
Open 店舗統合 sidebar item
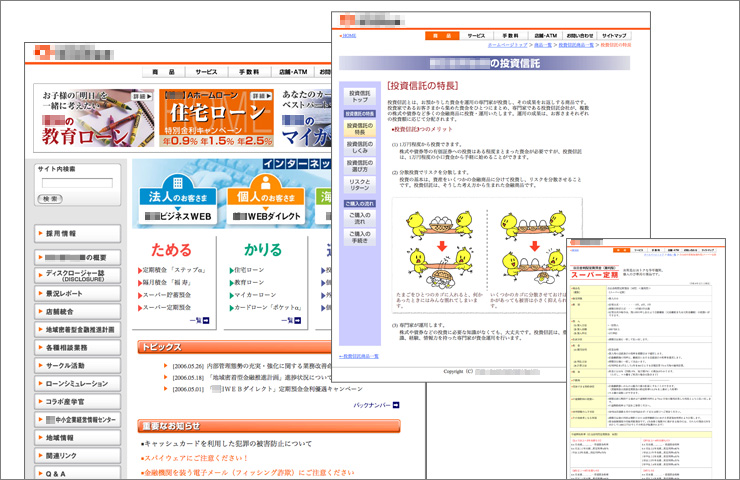(x=77, y=312)
